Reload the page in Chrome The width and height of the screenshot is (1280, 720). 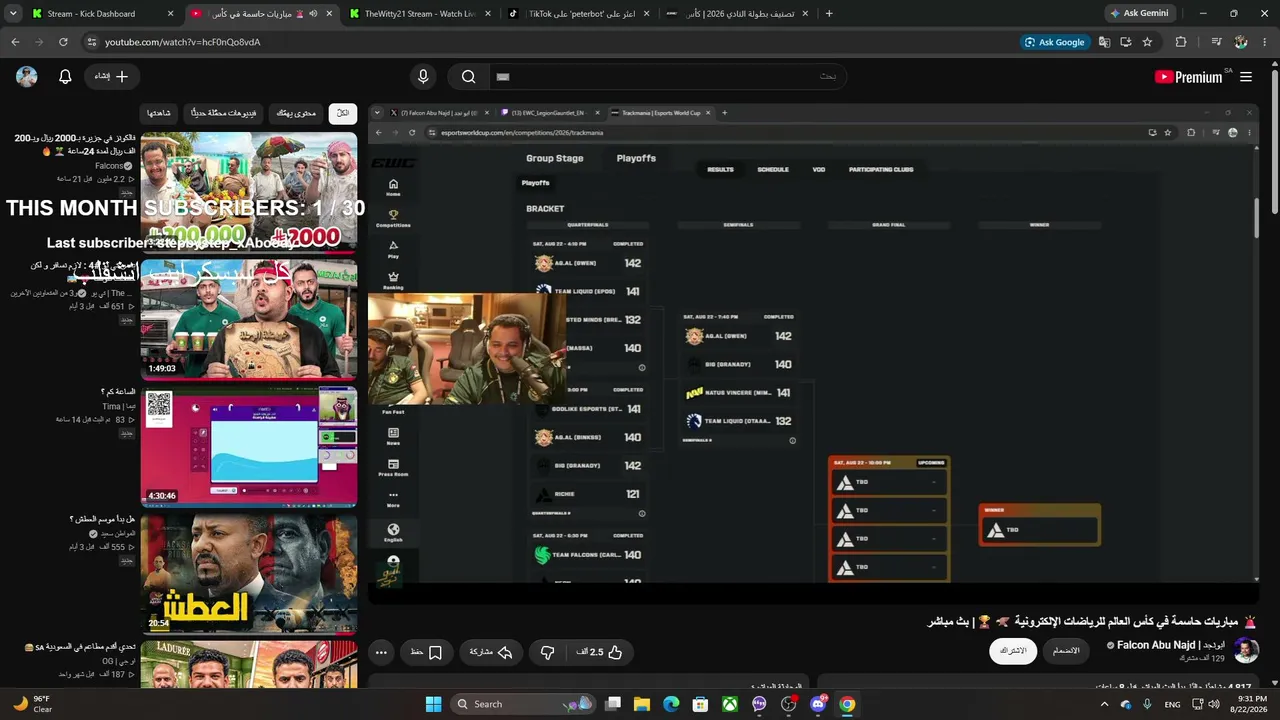pos(63,42)
